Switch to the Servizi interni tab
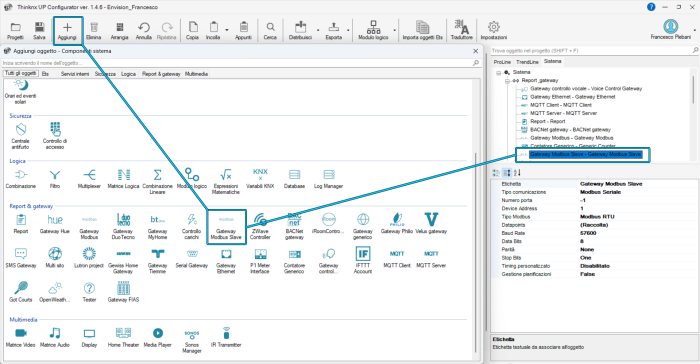700x364 pixels. 75,74
